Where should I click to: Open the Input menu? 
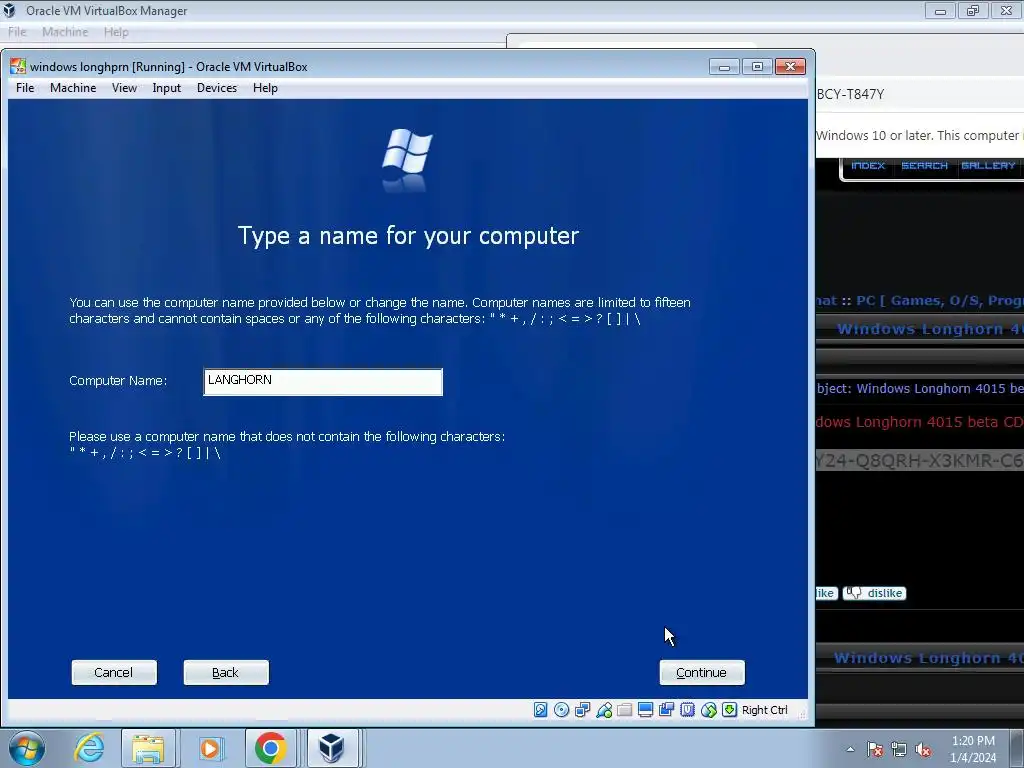(167, 88)
